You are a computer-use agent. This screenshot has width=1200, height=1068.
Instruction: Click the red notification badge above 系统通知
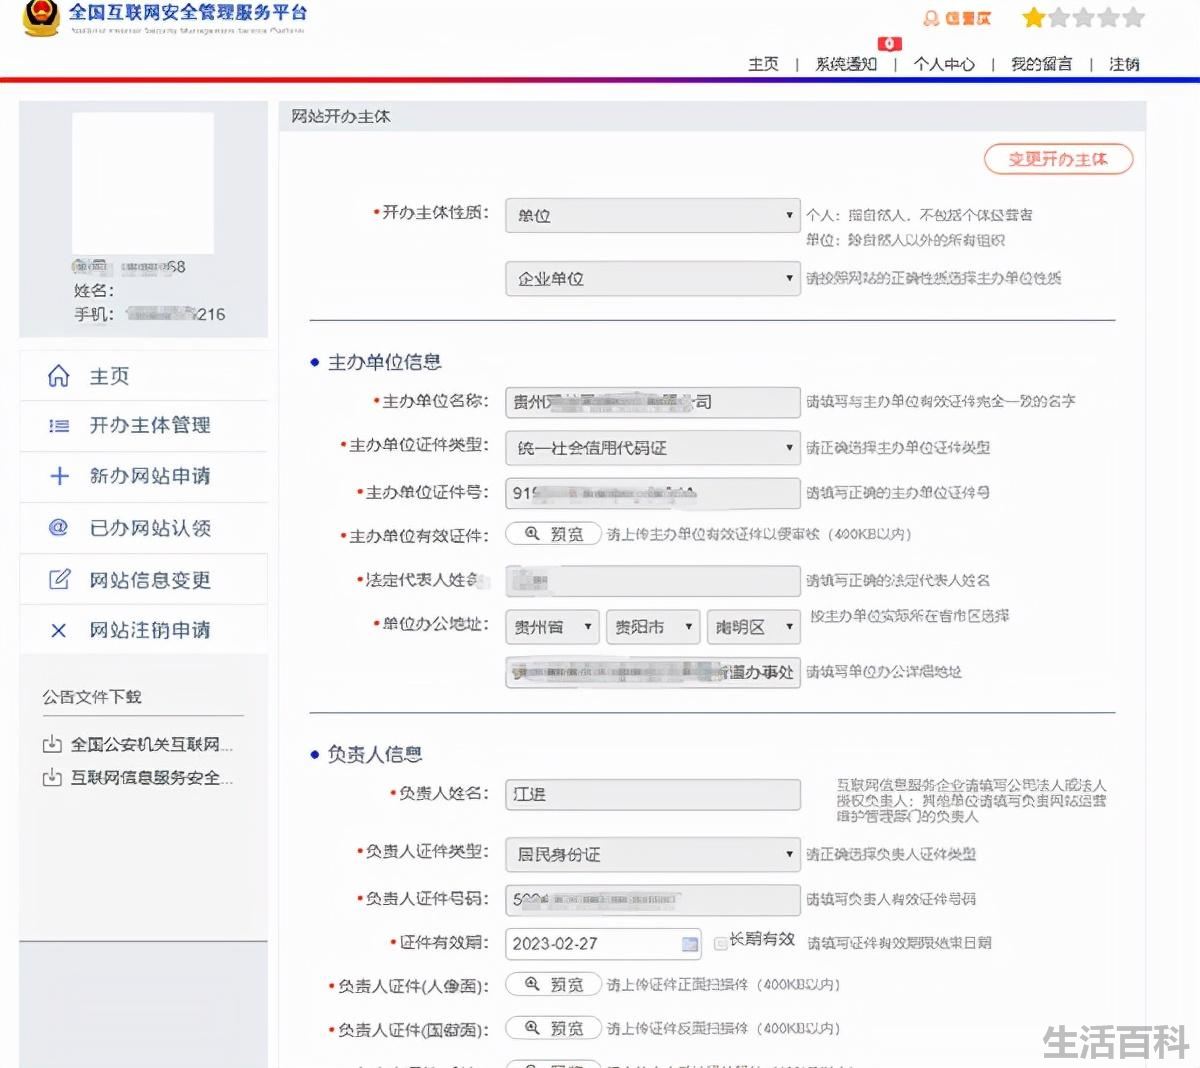point(889,44)
